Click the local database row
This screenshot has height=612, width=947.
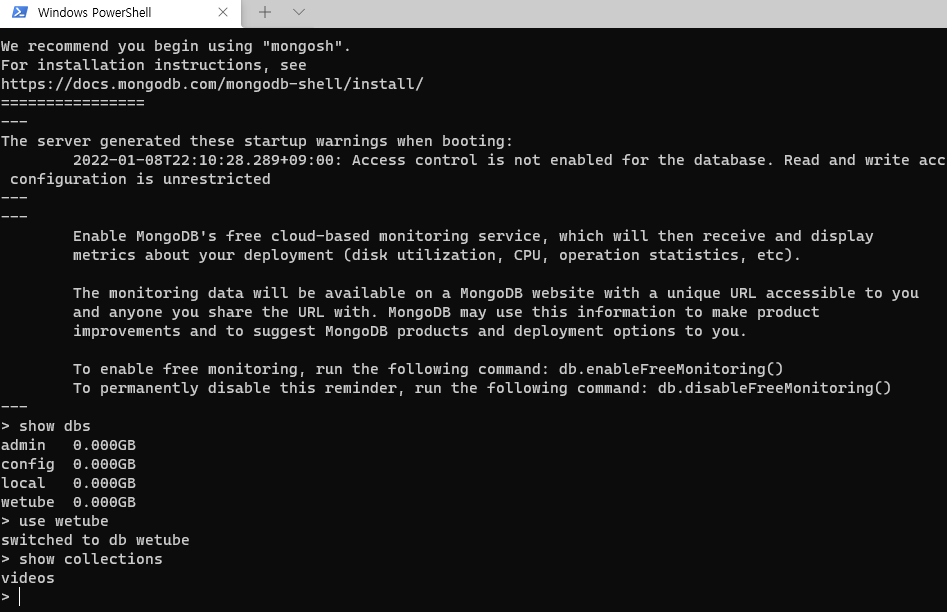(x=68, y=483)
